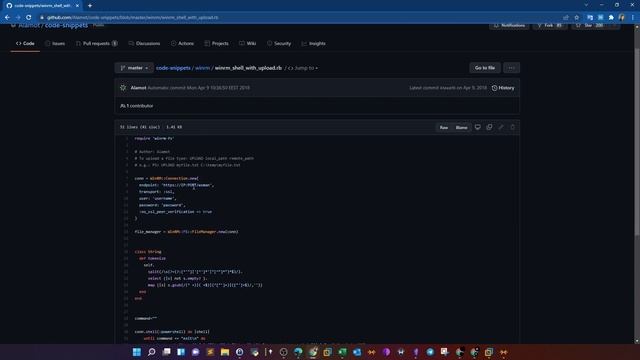Open the Extensions puzzle icon
Image resolution: width=640 pixels, height=360 pixels.
[611, 18]
